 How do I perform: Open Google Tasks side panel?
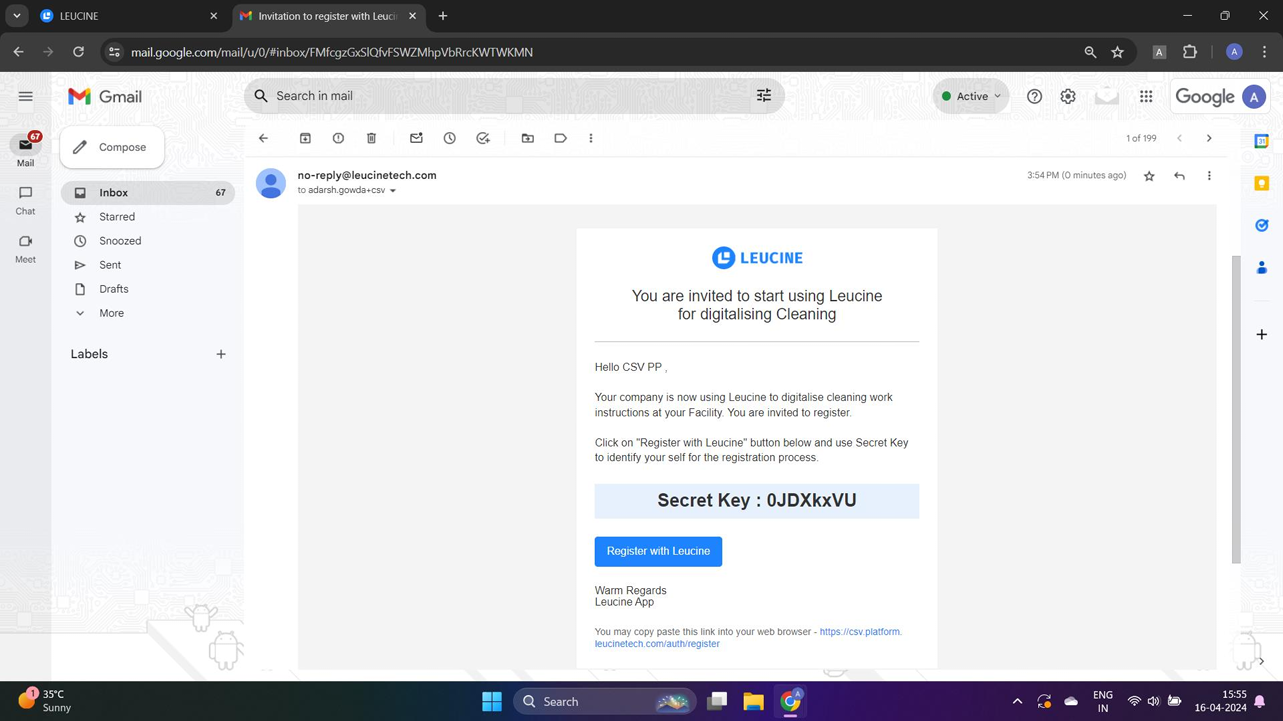click(1262, 225)
